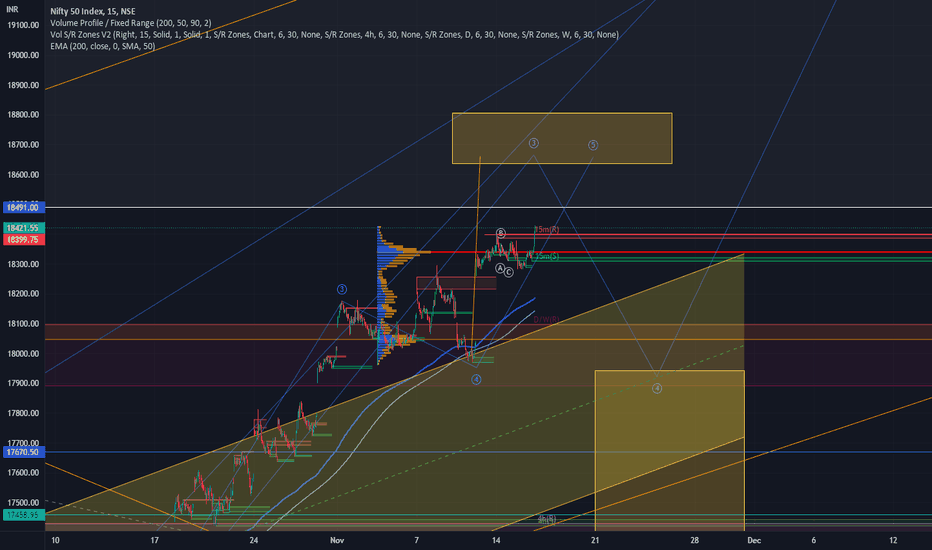Click the Nifty 50 Index, 15, NSE title
The image size is (932, 550).
point(93,11)
